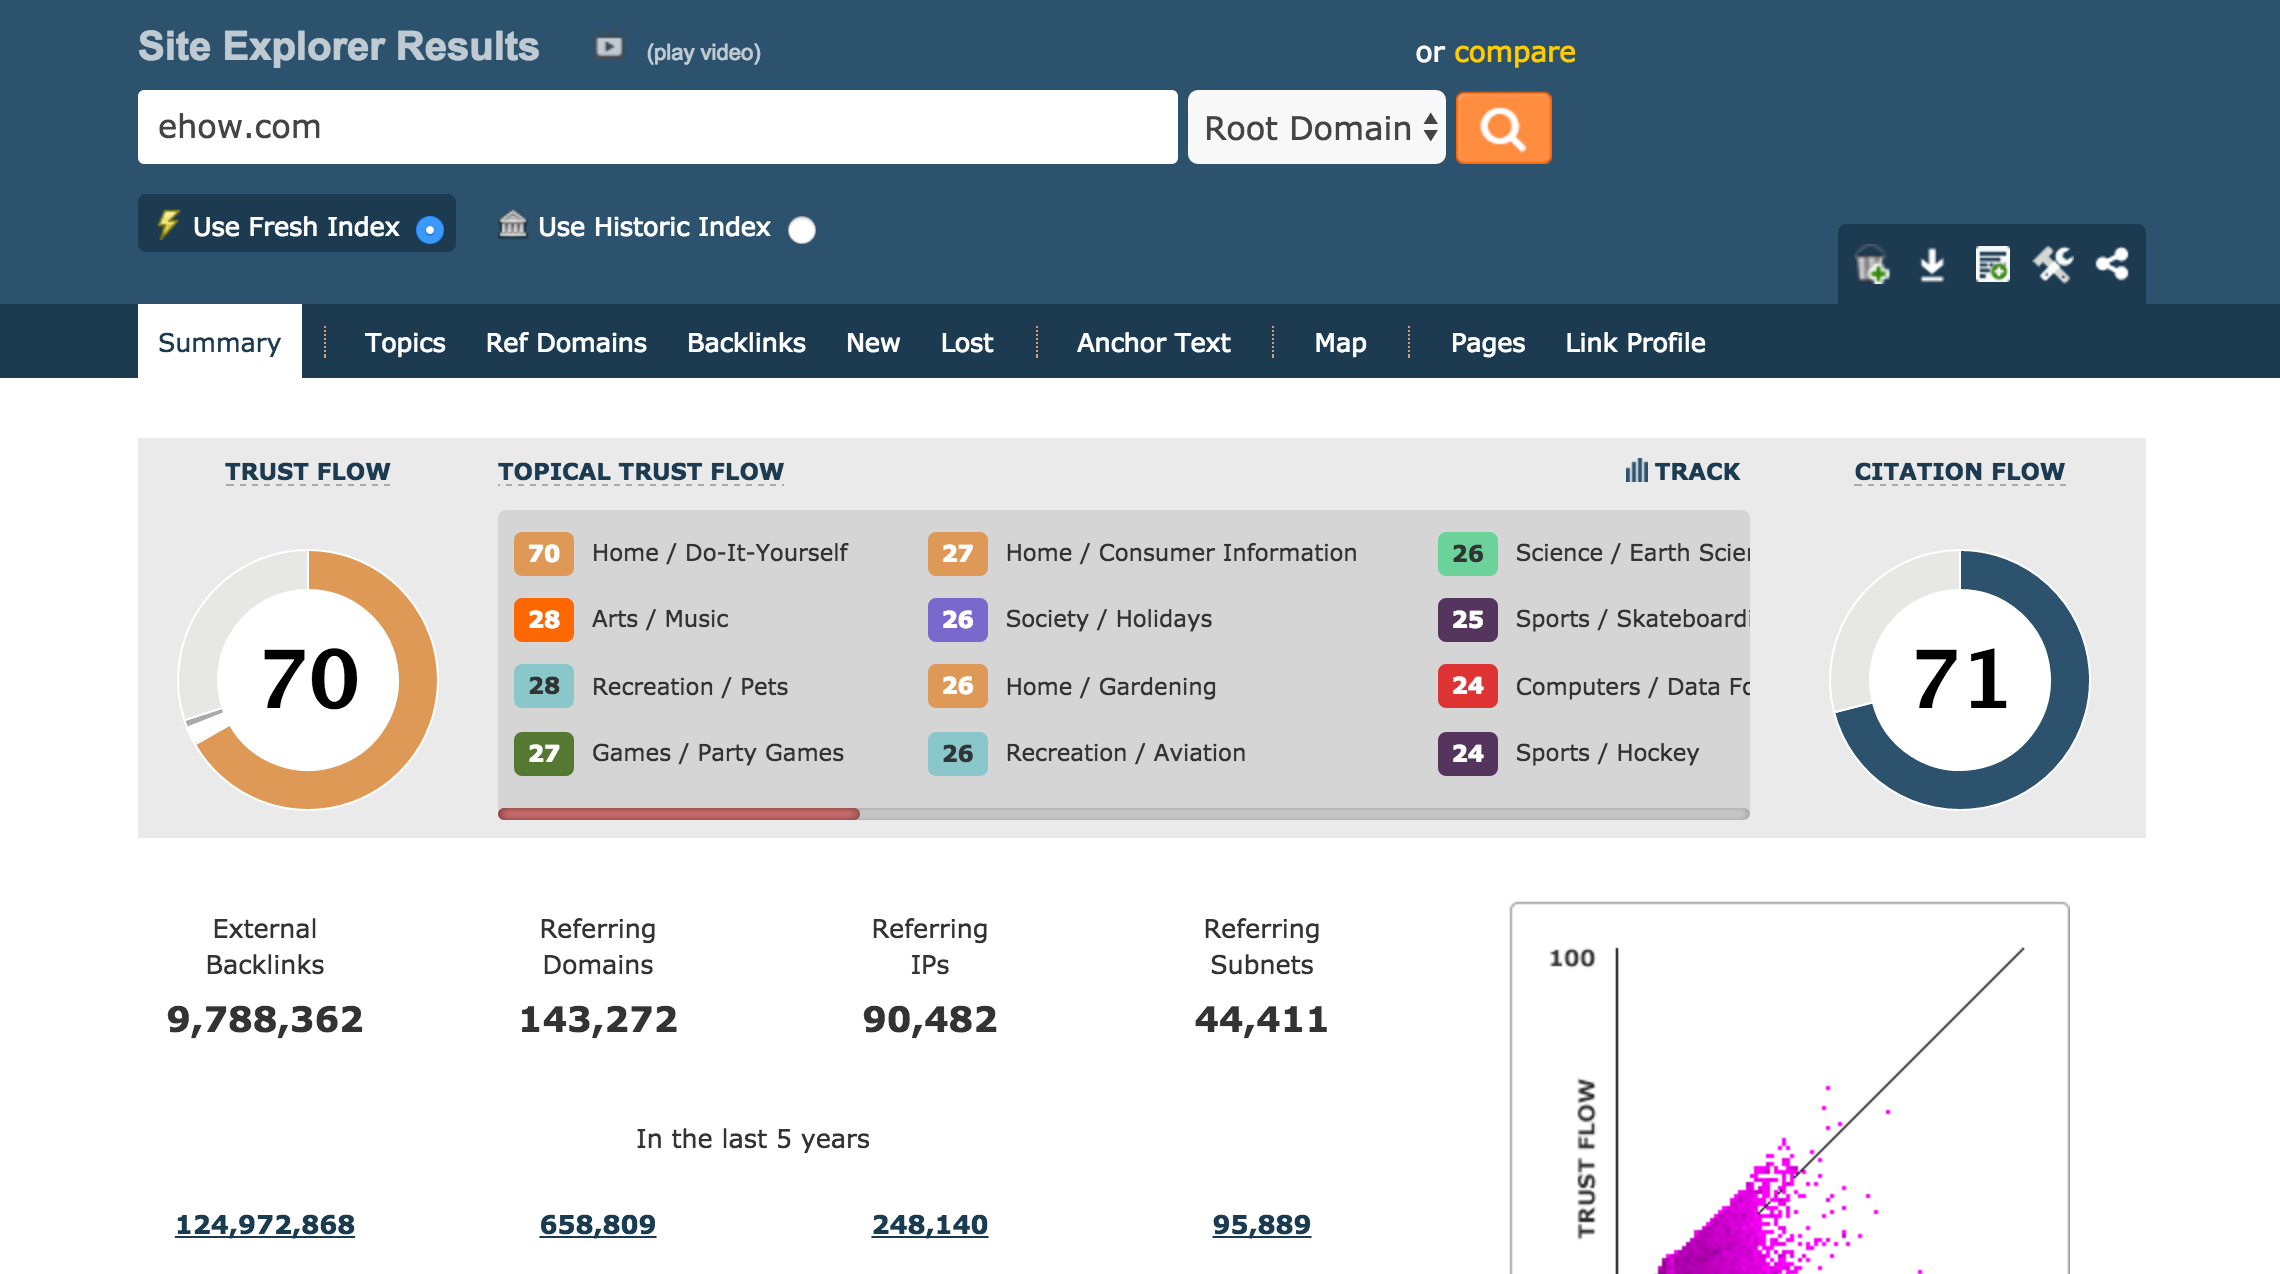
Task: Open the Link Profile tab
Action: [1635, 342]
